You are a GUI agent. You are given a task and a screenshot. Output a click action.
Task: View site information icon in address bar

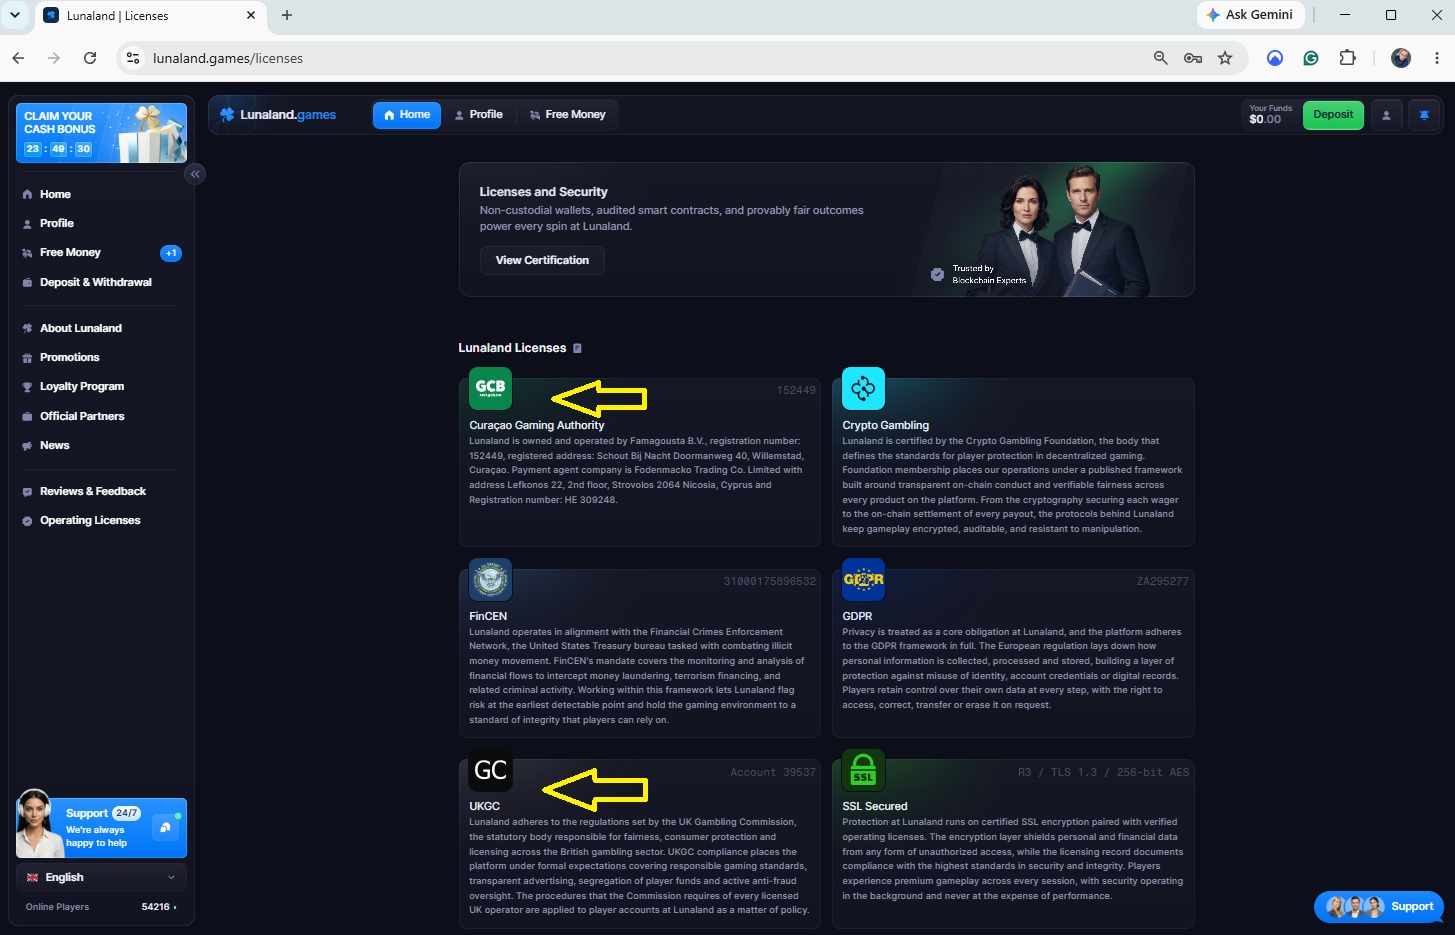(133, 58)
